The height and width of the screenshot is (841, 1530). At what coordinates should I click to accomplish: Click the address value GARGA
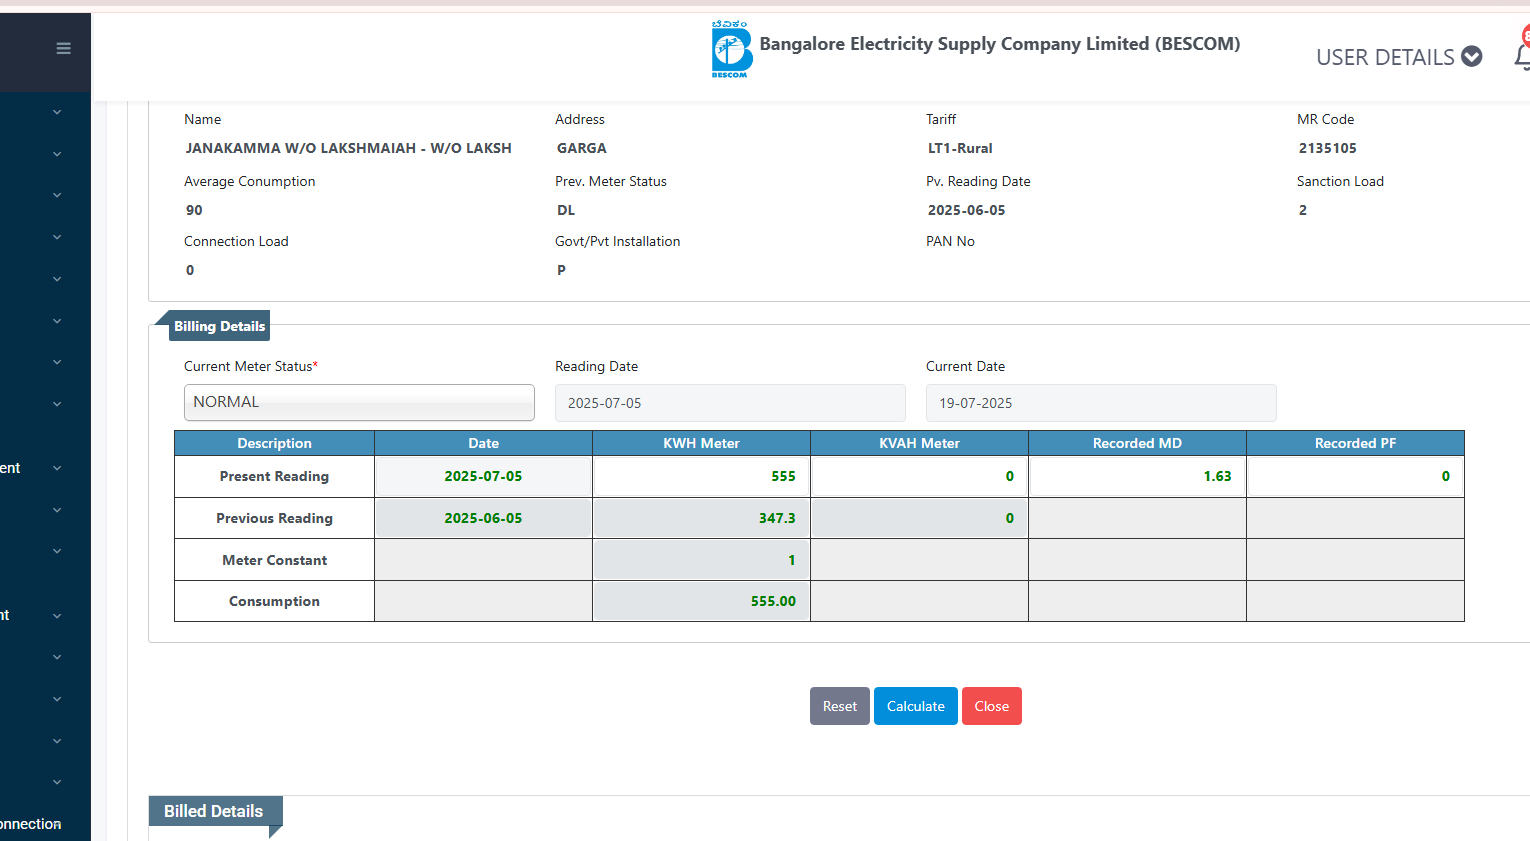pos(582,148)
